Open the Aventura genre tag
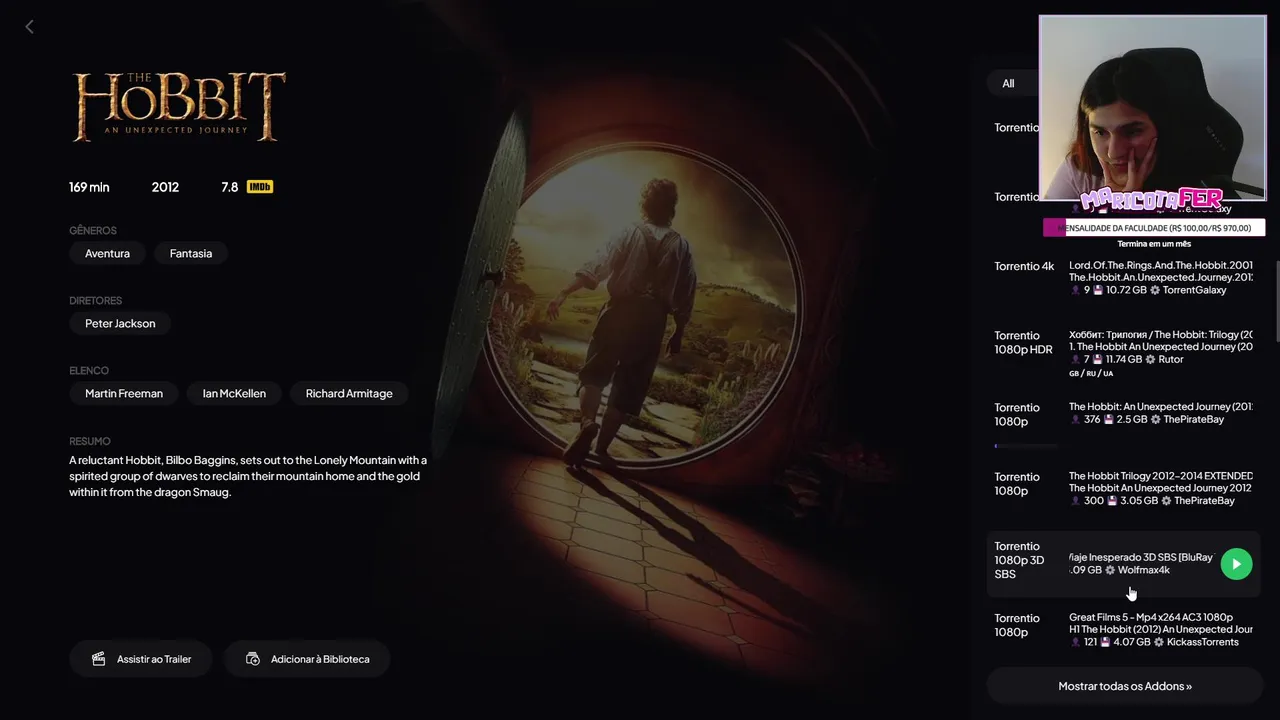The width and height of the screenshot is (1280, 720). tap(107, 254)
